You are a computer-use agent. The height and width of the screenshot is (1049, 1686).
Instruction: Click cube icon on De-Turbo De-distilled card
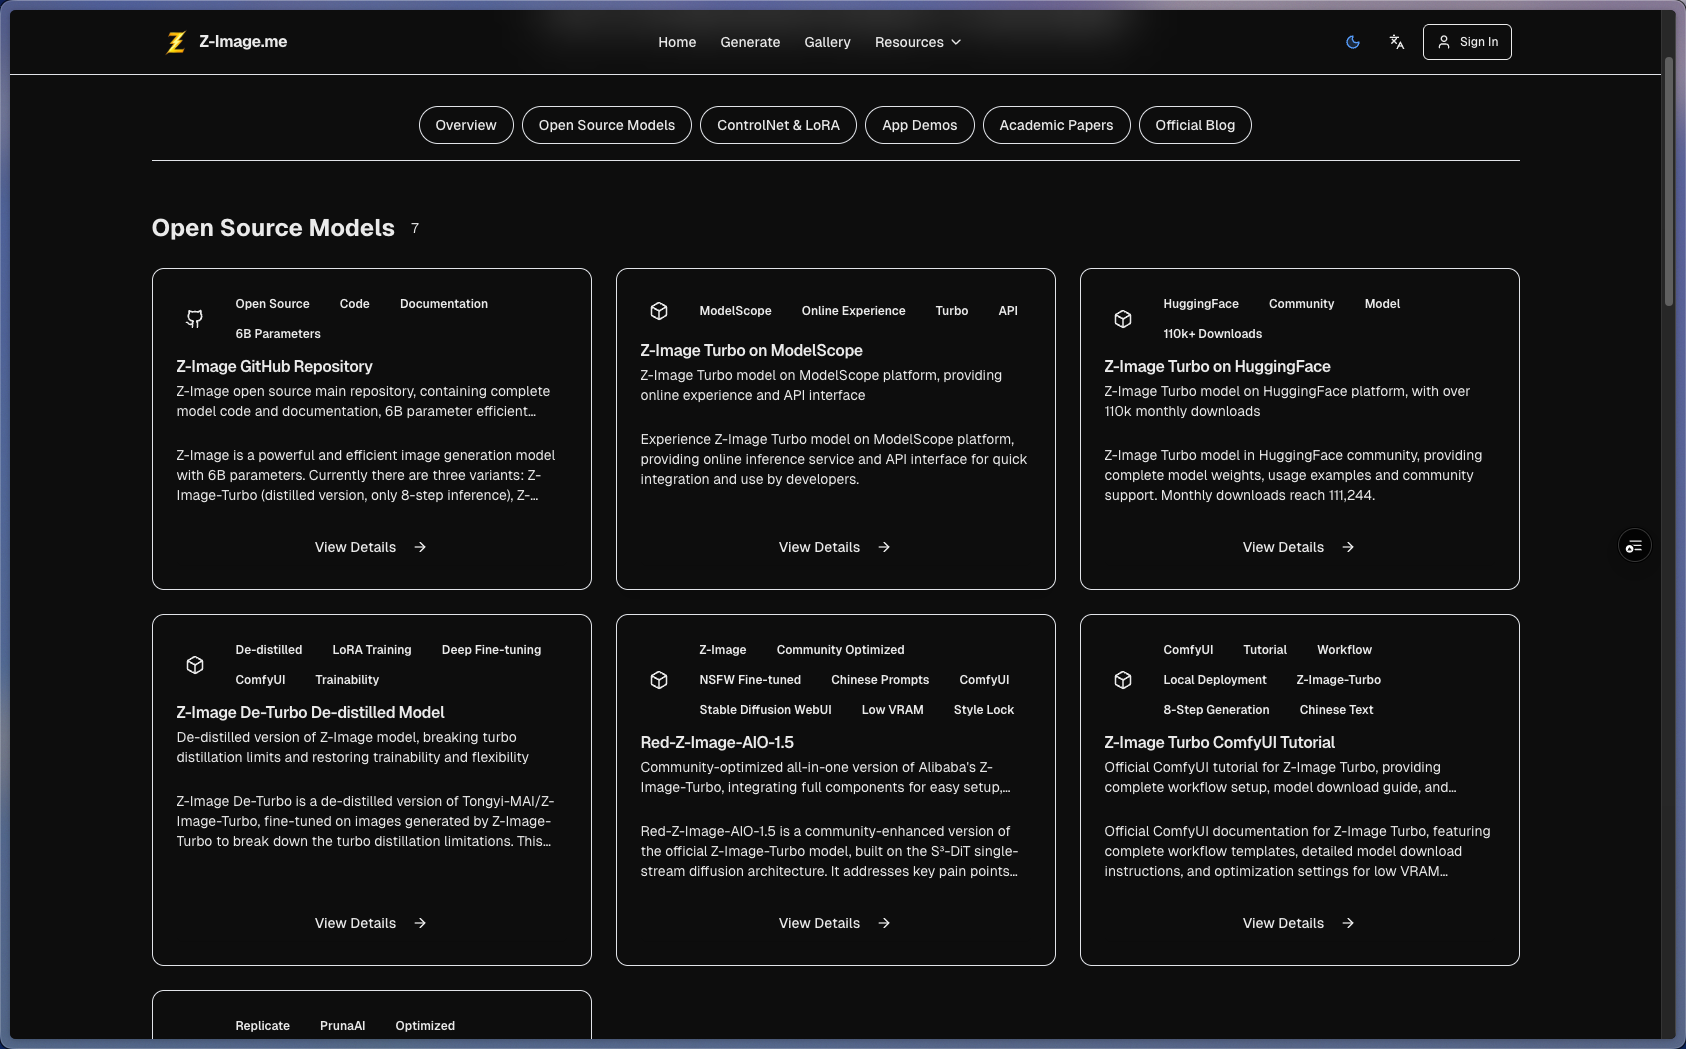pos(195,665)
